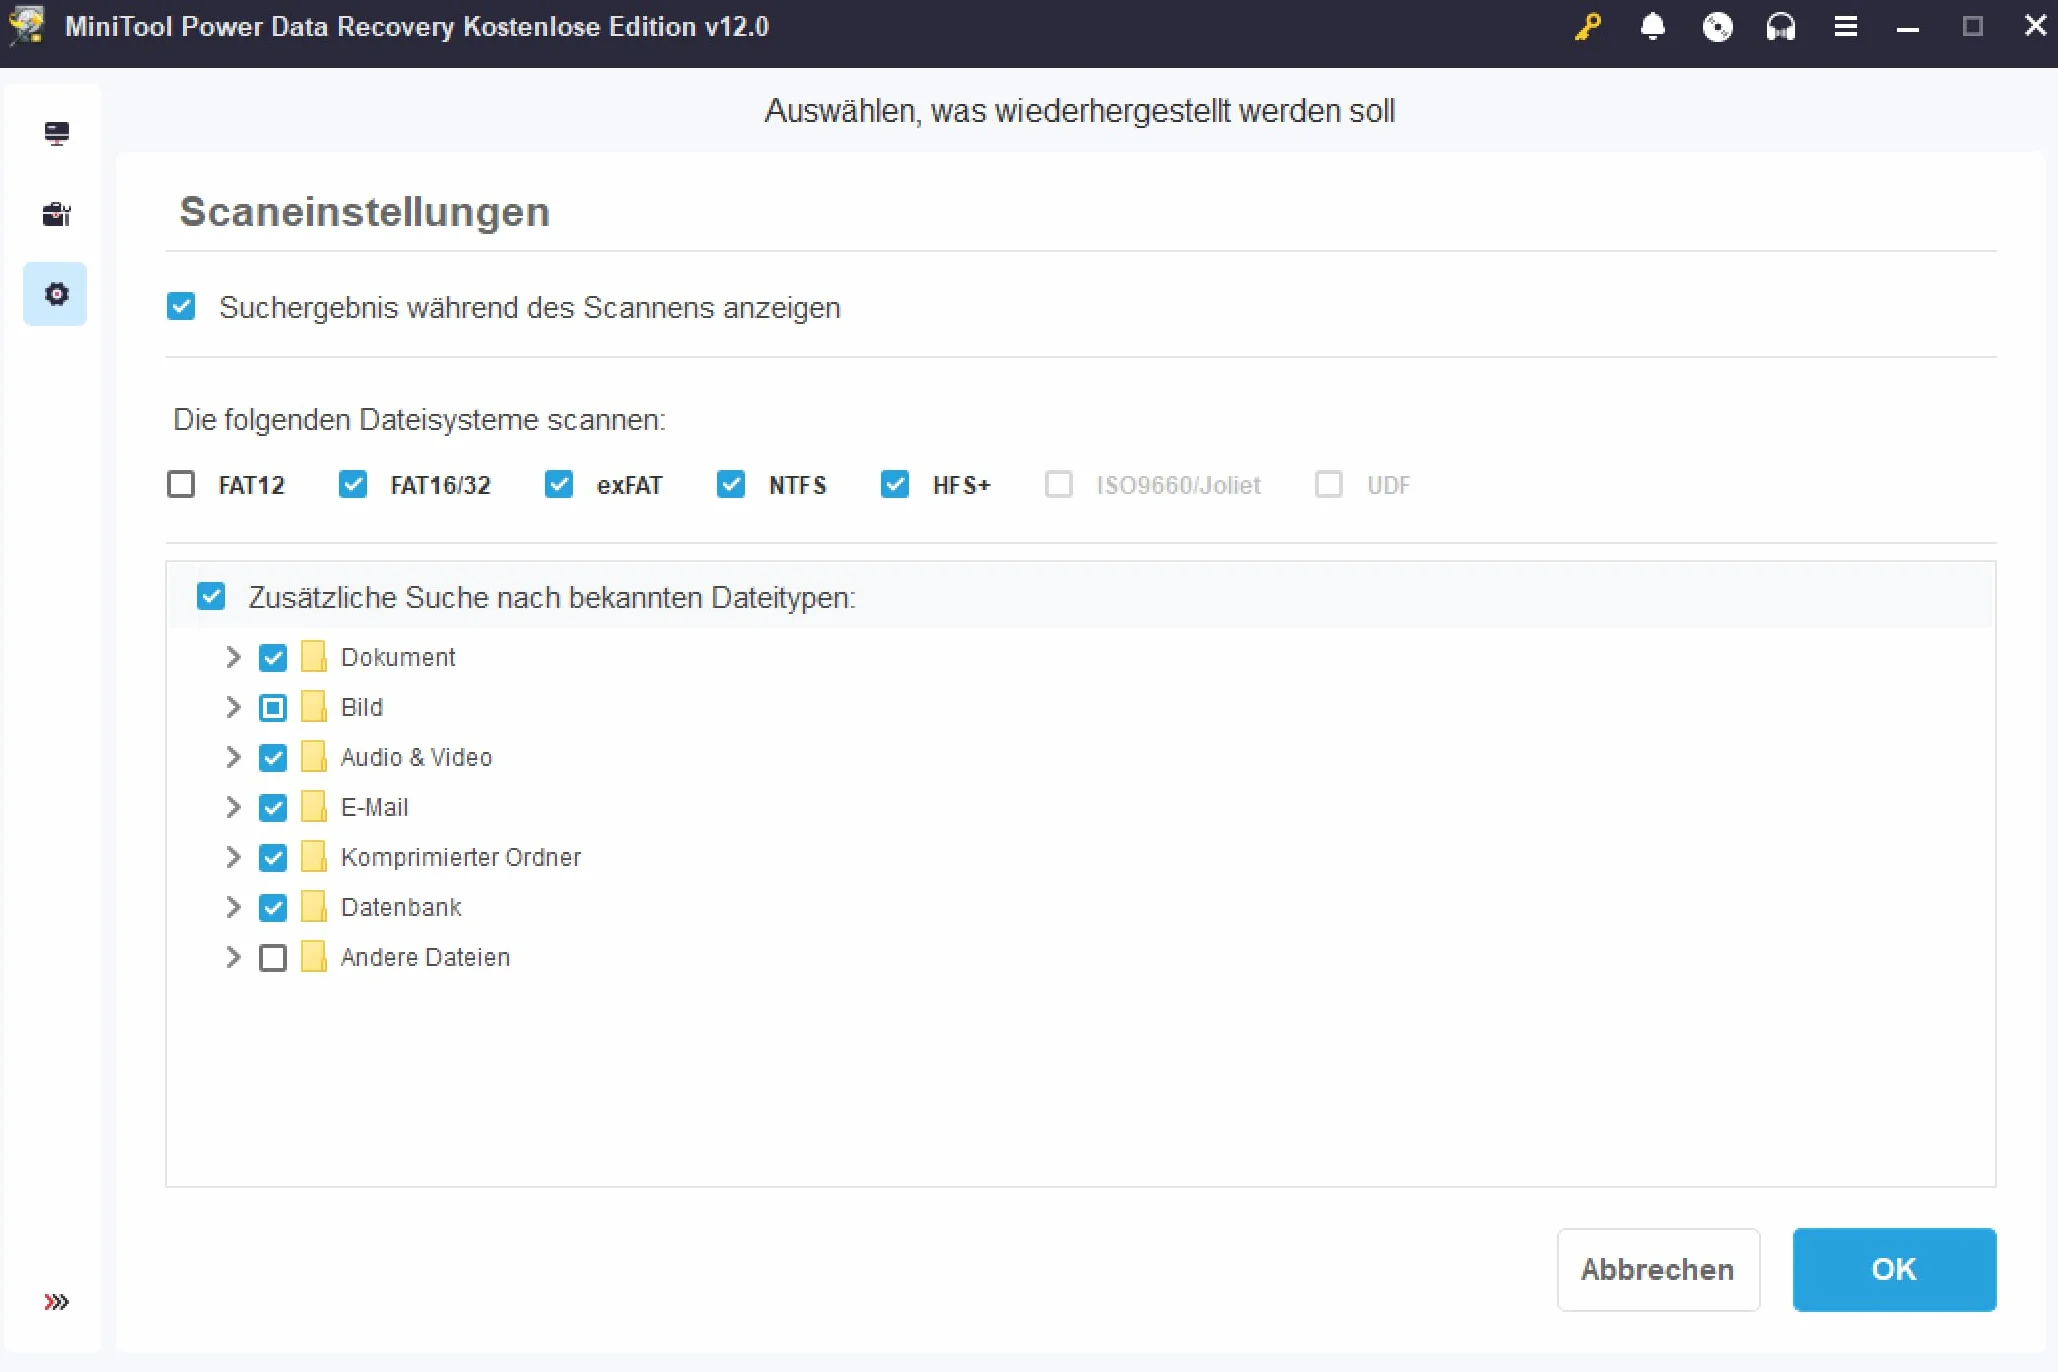Open the notifications bell
Image resolution: width=2058 pixels, height=1372 pixels.
[1653, 27]
